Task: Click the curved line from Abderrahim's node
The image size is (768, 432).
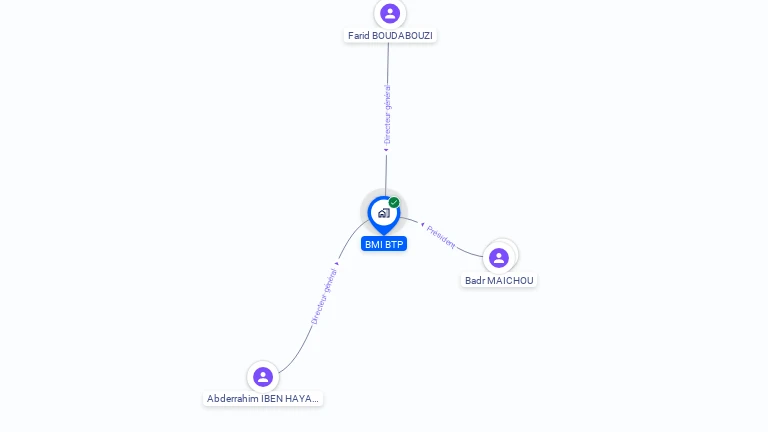Action: click(298, 351)
